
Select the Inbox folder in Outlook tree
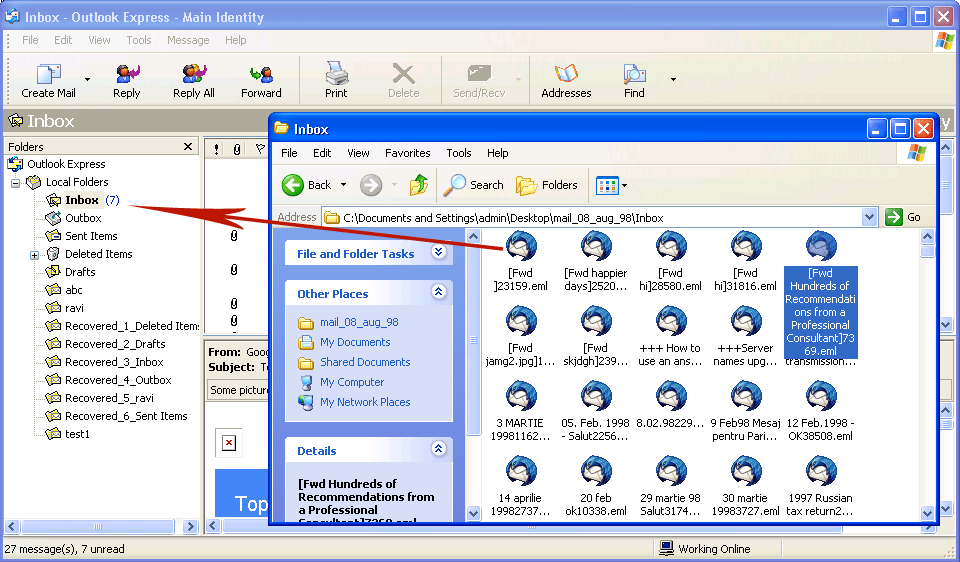(81, 200)
